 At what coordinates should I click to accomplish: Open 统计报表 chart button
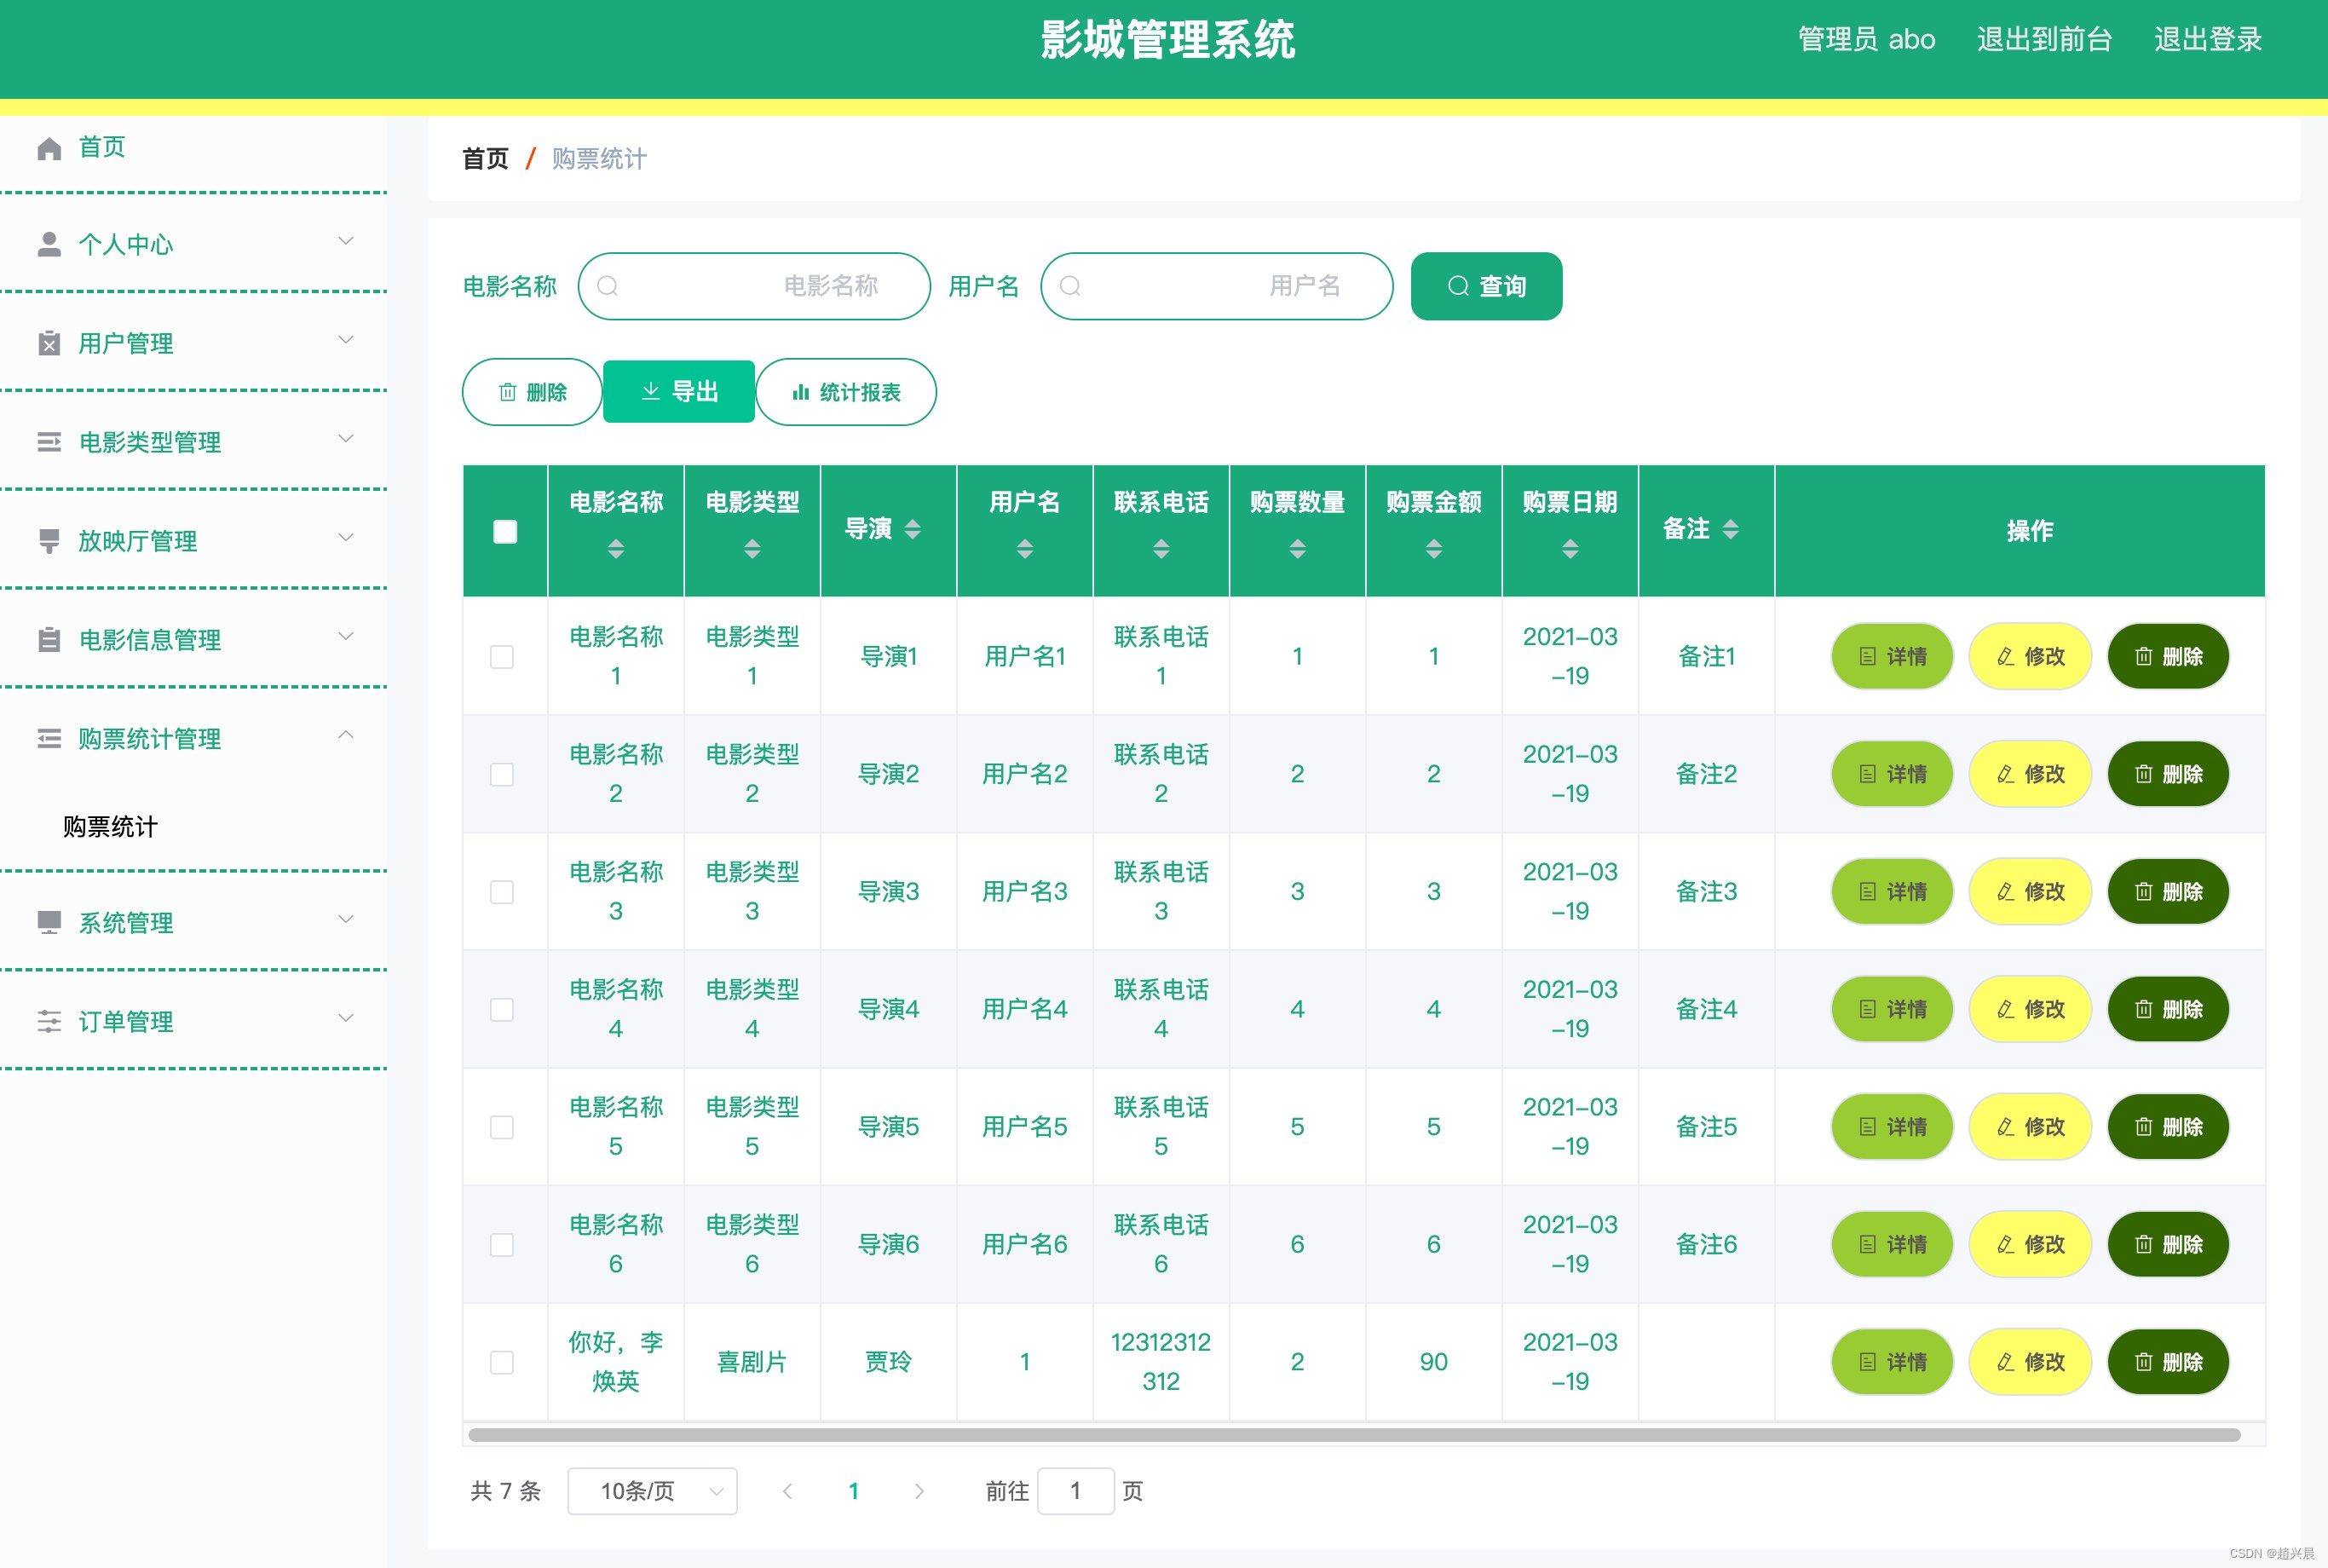tap(846, 392)
